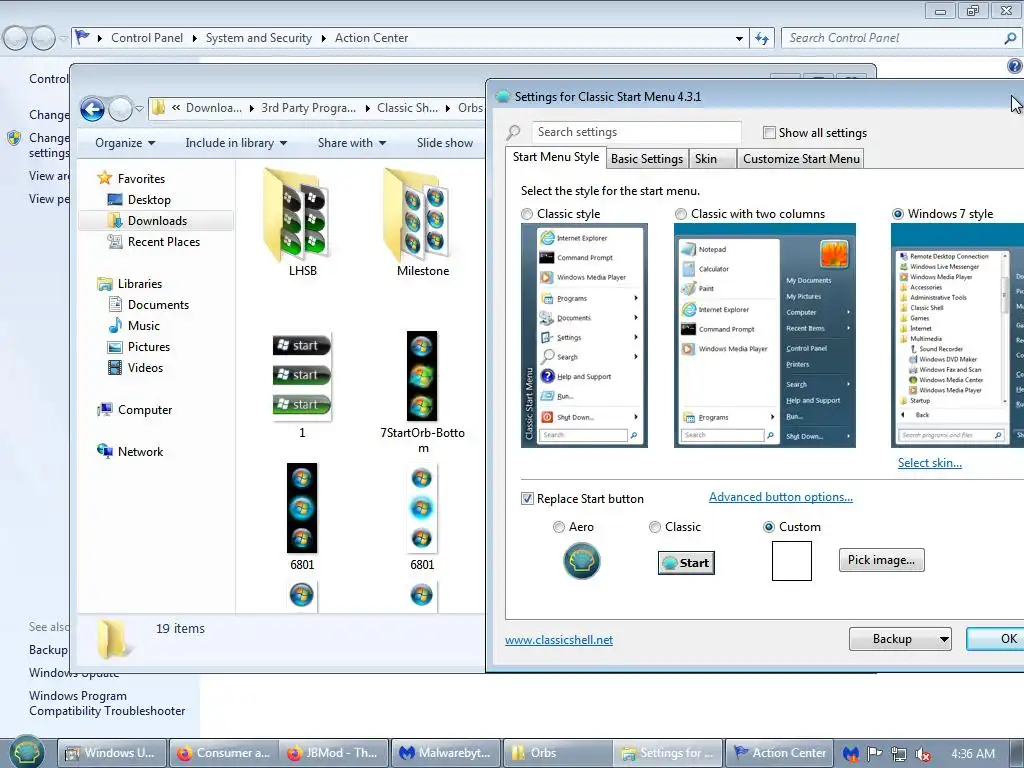Select the Classic style radio button

click(x=526, y=214)
